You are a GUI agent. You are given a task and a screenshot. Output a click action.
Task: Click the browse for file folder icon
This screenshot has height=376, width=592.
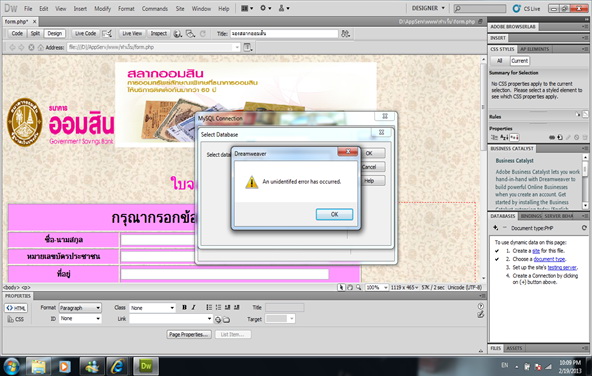[227, 320]
